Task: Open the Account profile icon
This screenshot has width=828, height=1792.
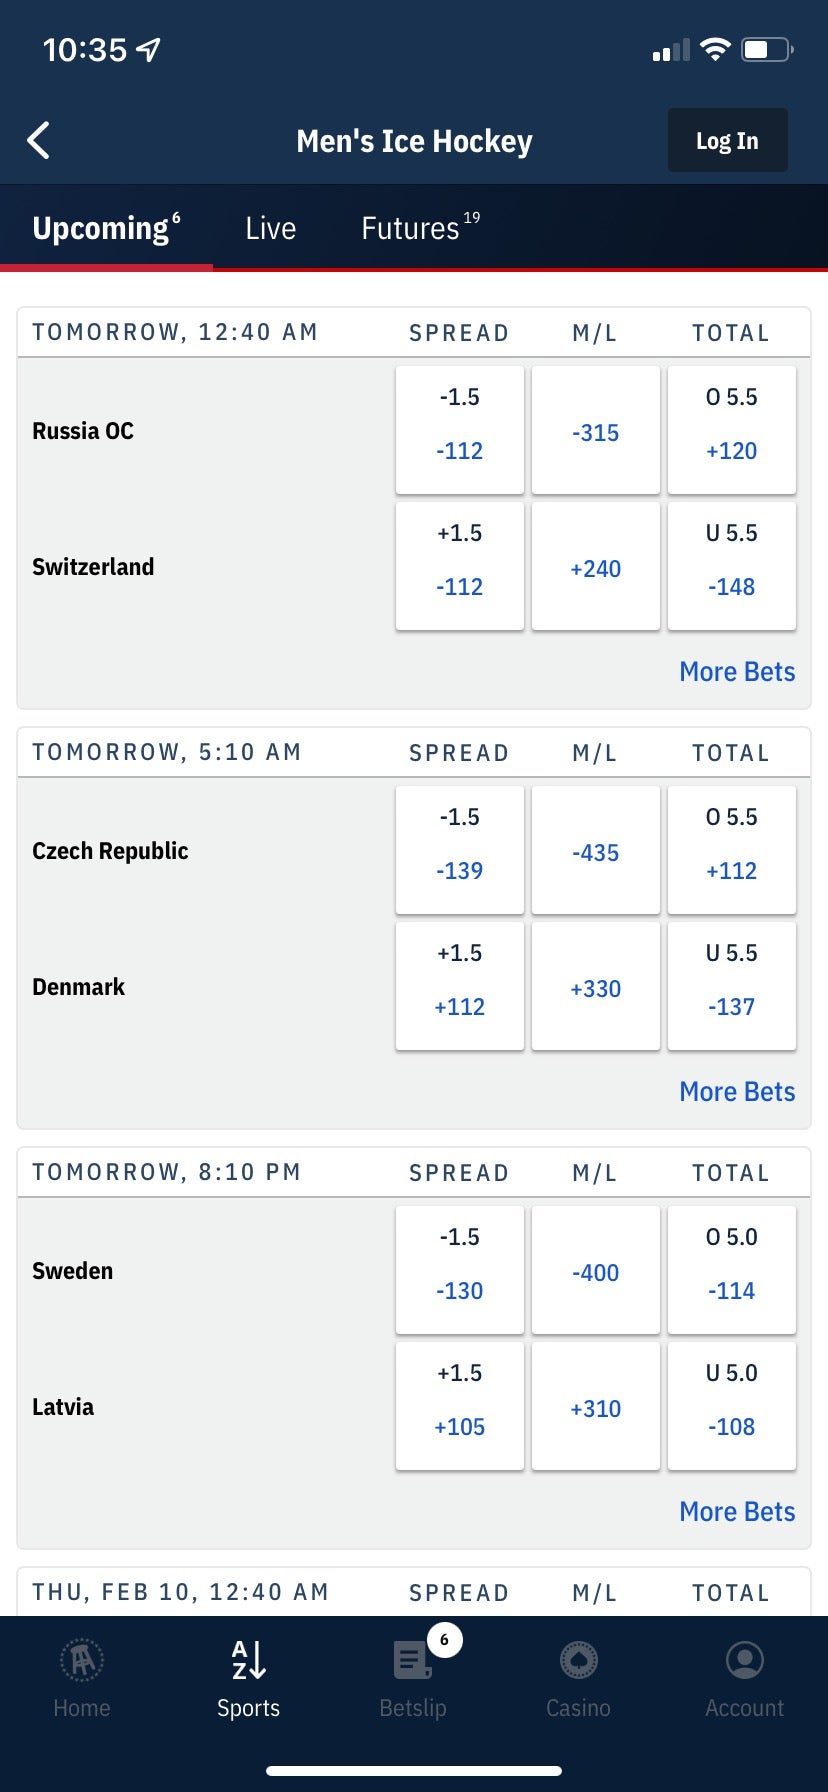Action: [x=744, y=1661]
